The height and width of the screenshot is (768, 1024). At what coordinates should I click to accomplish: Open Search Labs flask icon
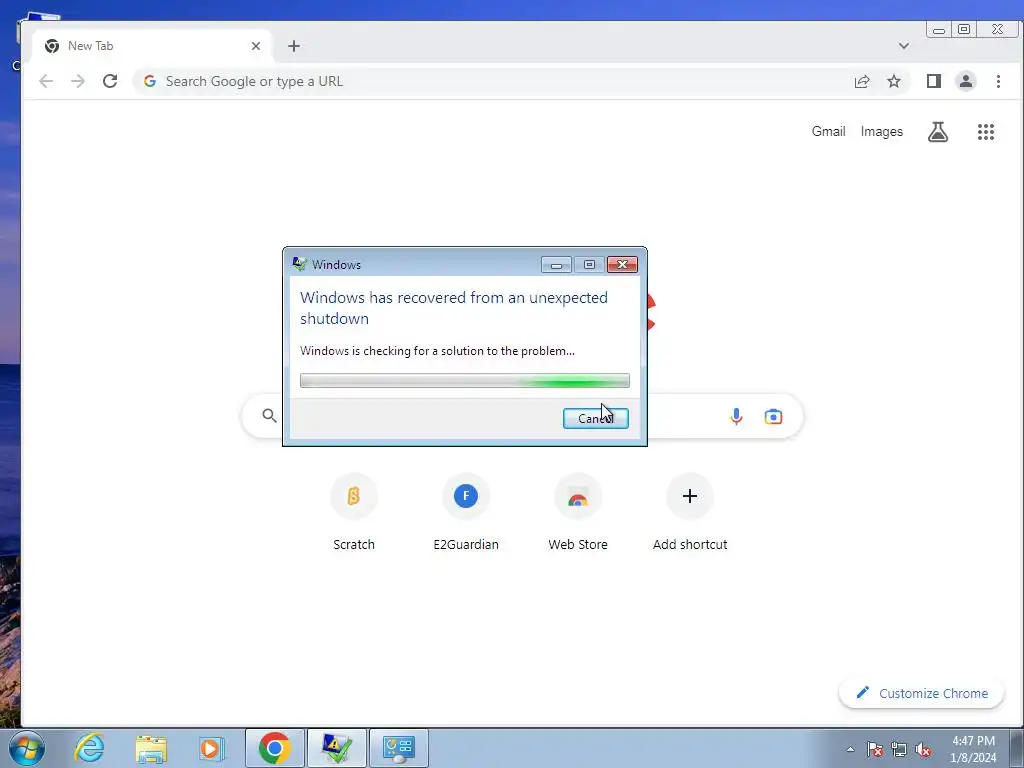tap(938, 132)
